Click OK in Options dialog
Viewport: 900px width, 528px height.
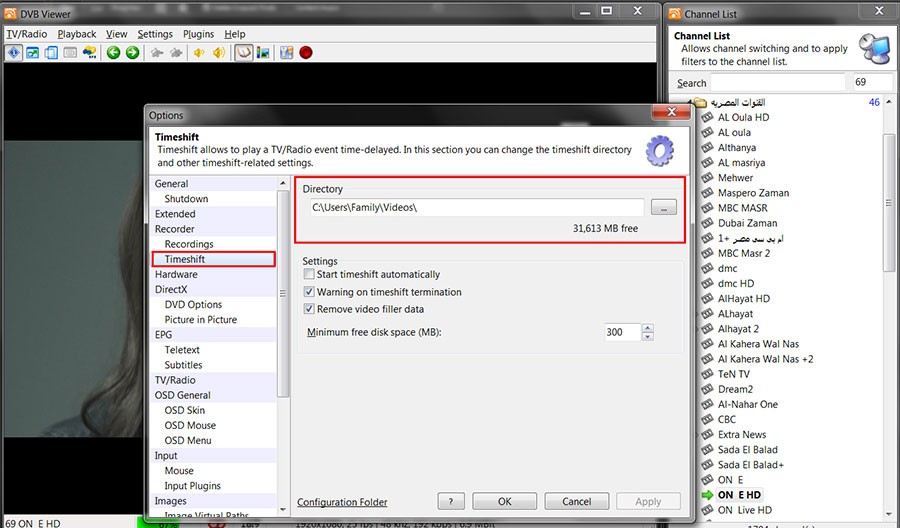[x=505, y=502]
